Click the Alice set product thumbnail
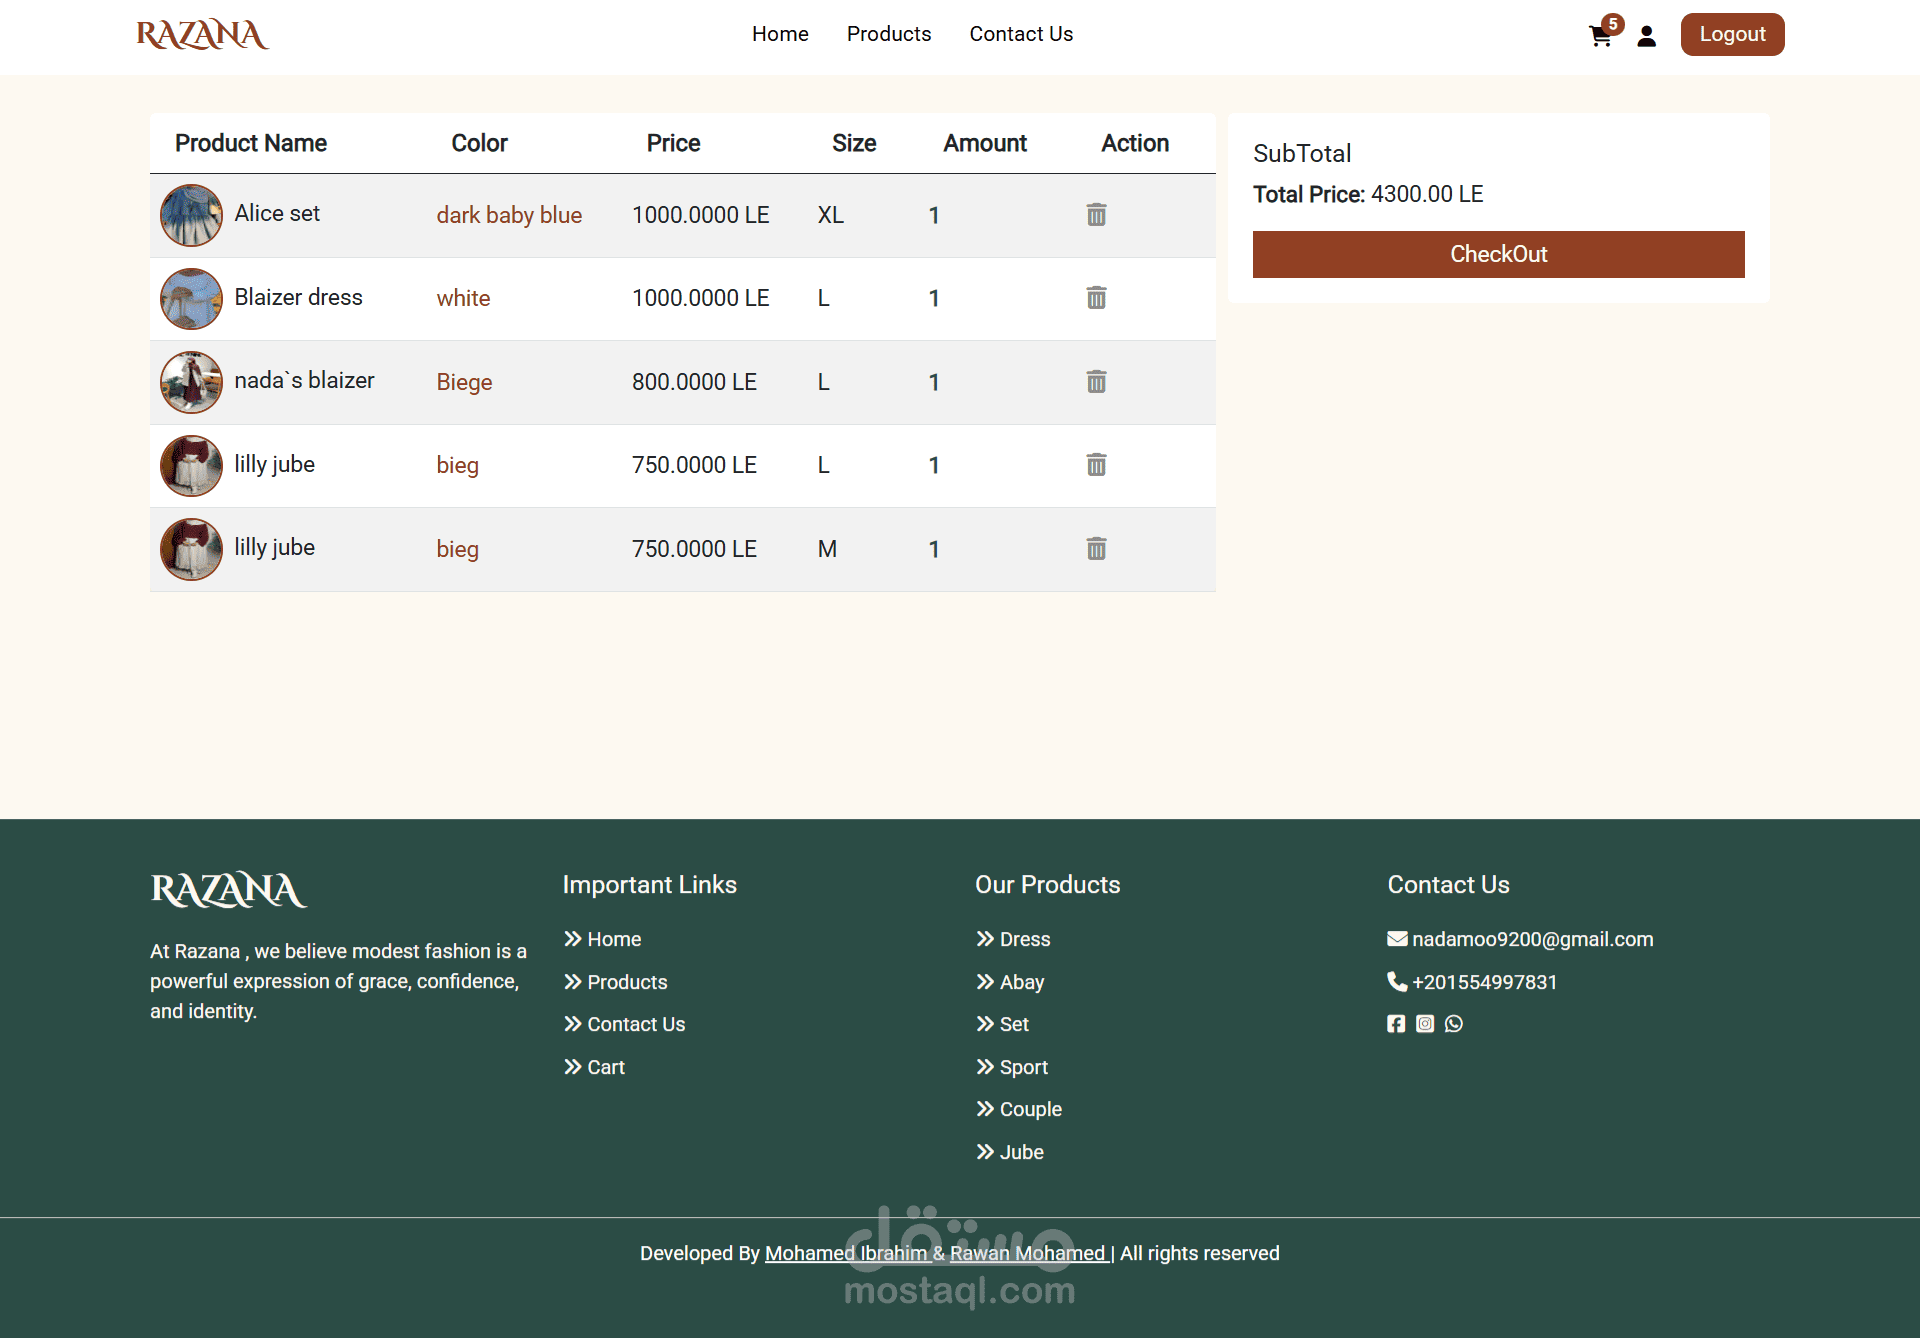 tap(192, 215)
